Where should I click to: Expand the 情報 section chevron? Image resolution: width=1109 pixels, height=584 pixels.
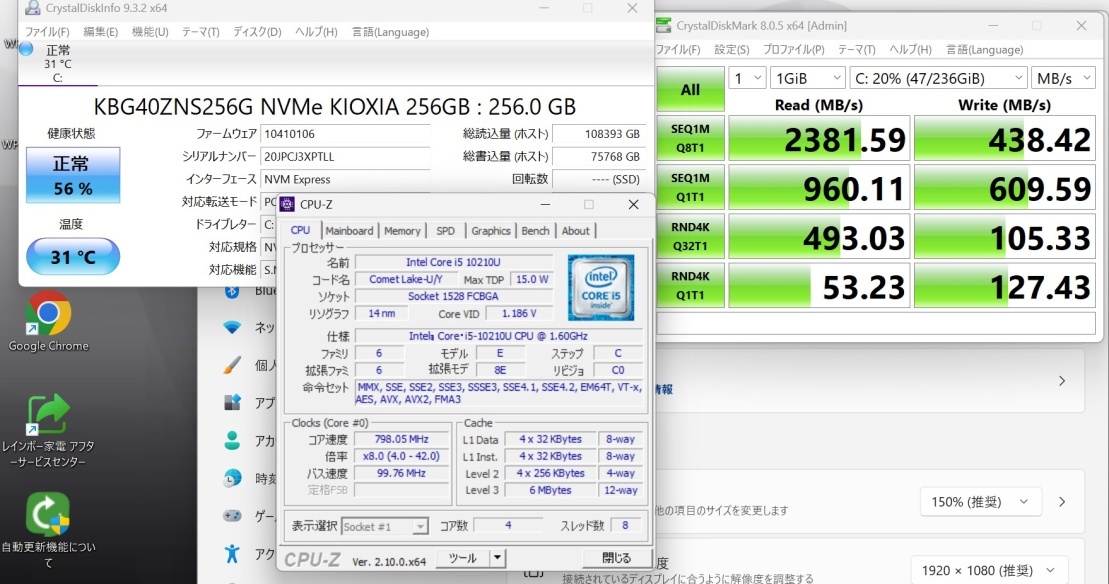pos(1063,381)
